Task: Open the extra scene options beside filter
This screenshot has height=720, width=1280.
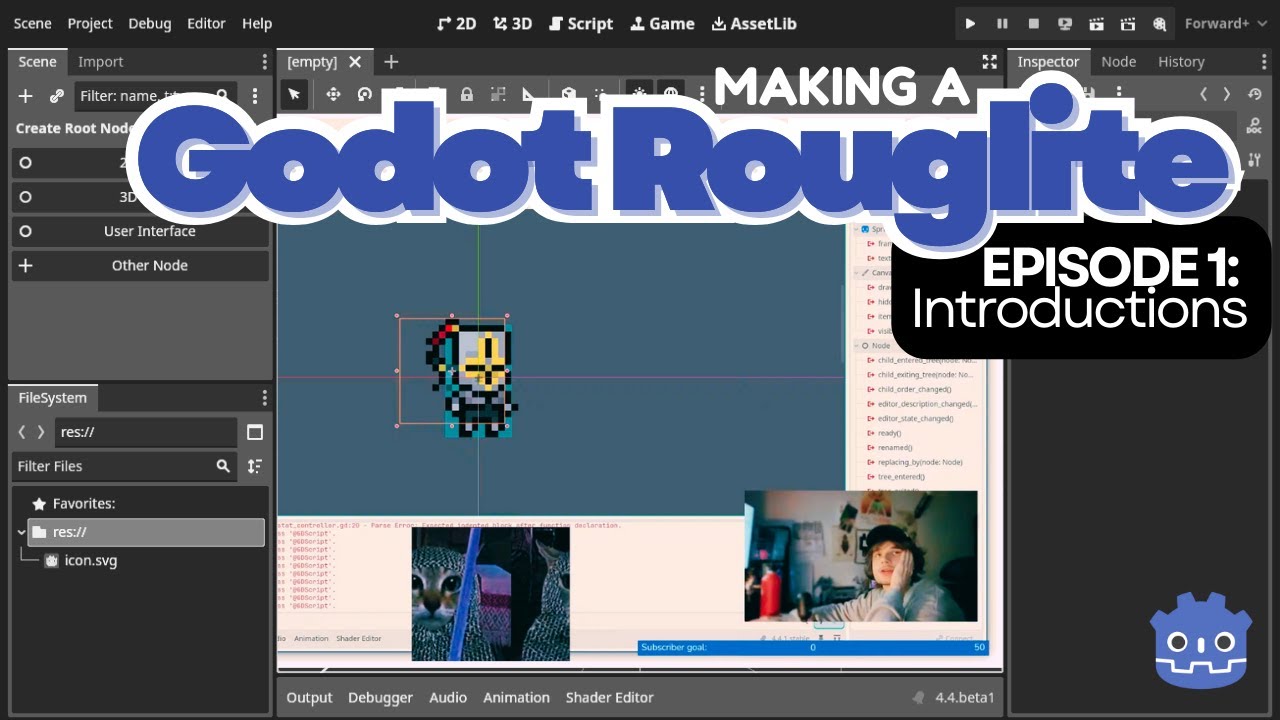Action: pyautogui.click(x=255, y=96)
